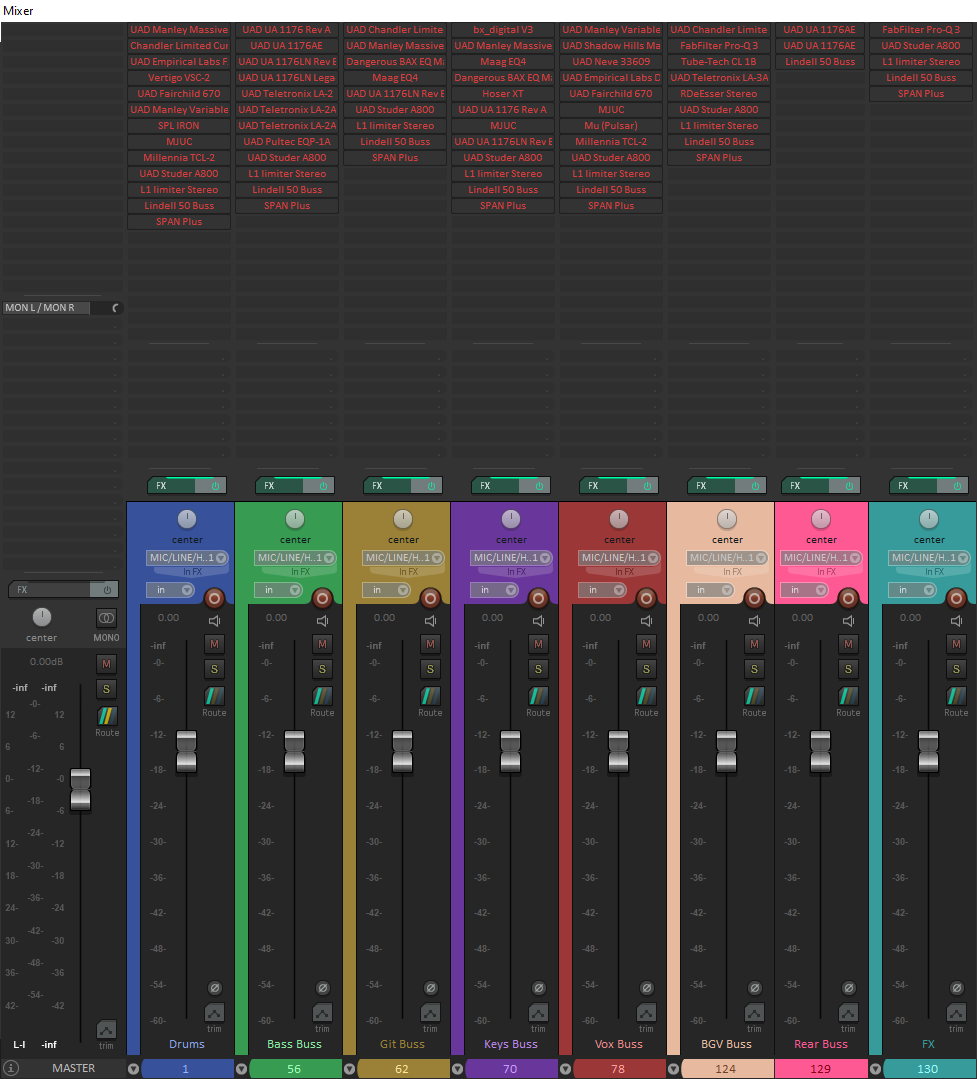This screenshot has height=1079, width=977.
Task: Mute the Keys Buss
Action: click(538, 644)
